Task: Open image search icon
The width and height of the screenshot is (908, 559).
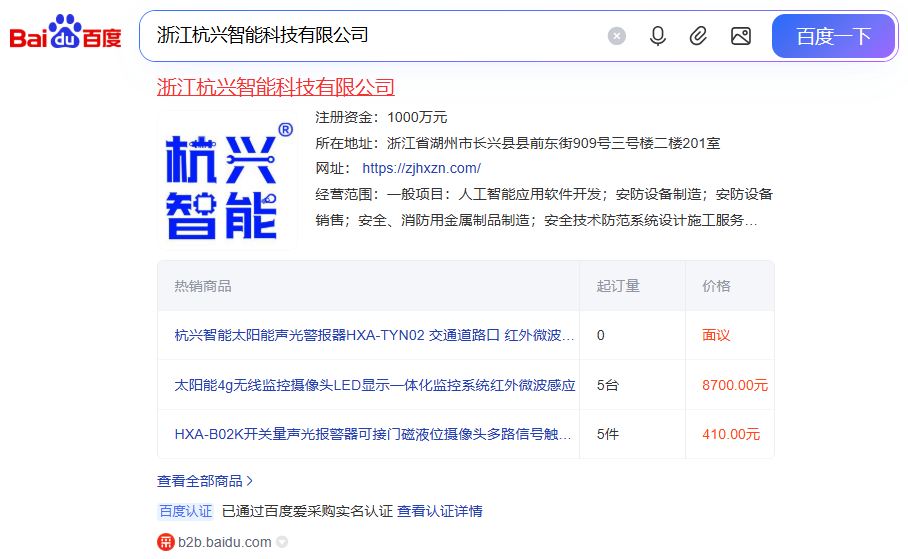Action: 740,36
